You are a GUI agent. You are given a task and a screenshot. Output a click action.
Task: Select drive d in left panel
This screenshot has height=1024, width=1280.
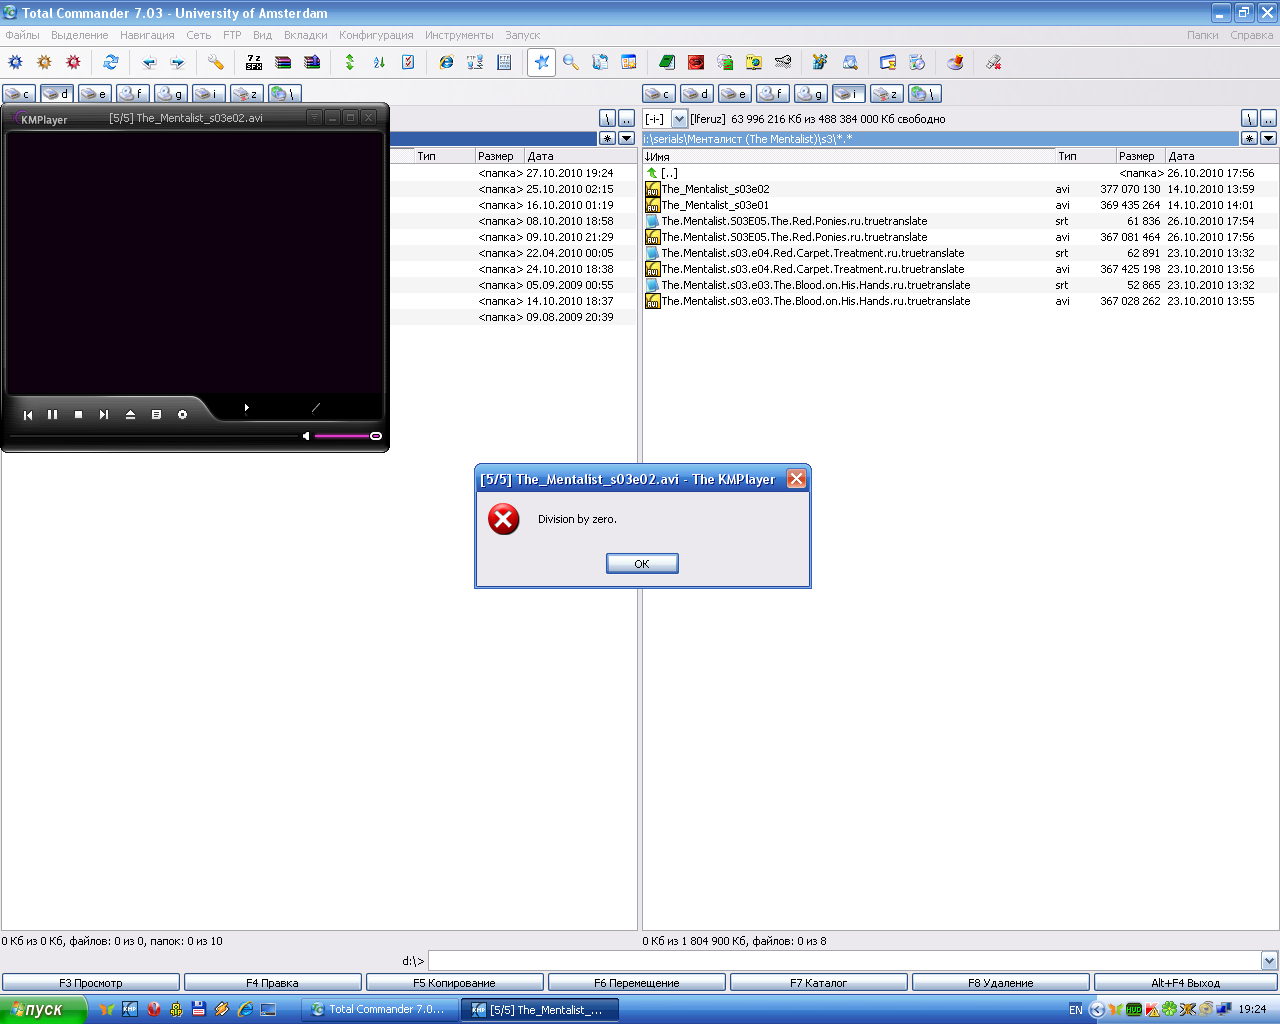coord(56,93)
